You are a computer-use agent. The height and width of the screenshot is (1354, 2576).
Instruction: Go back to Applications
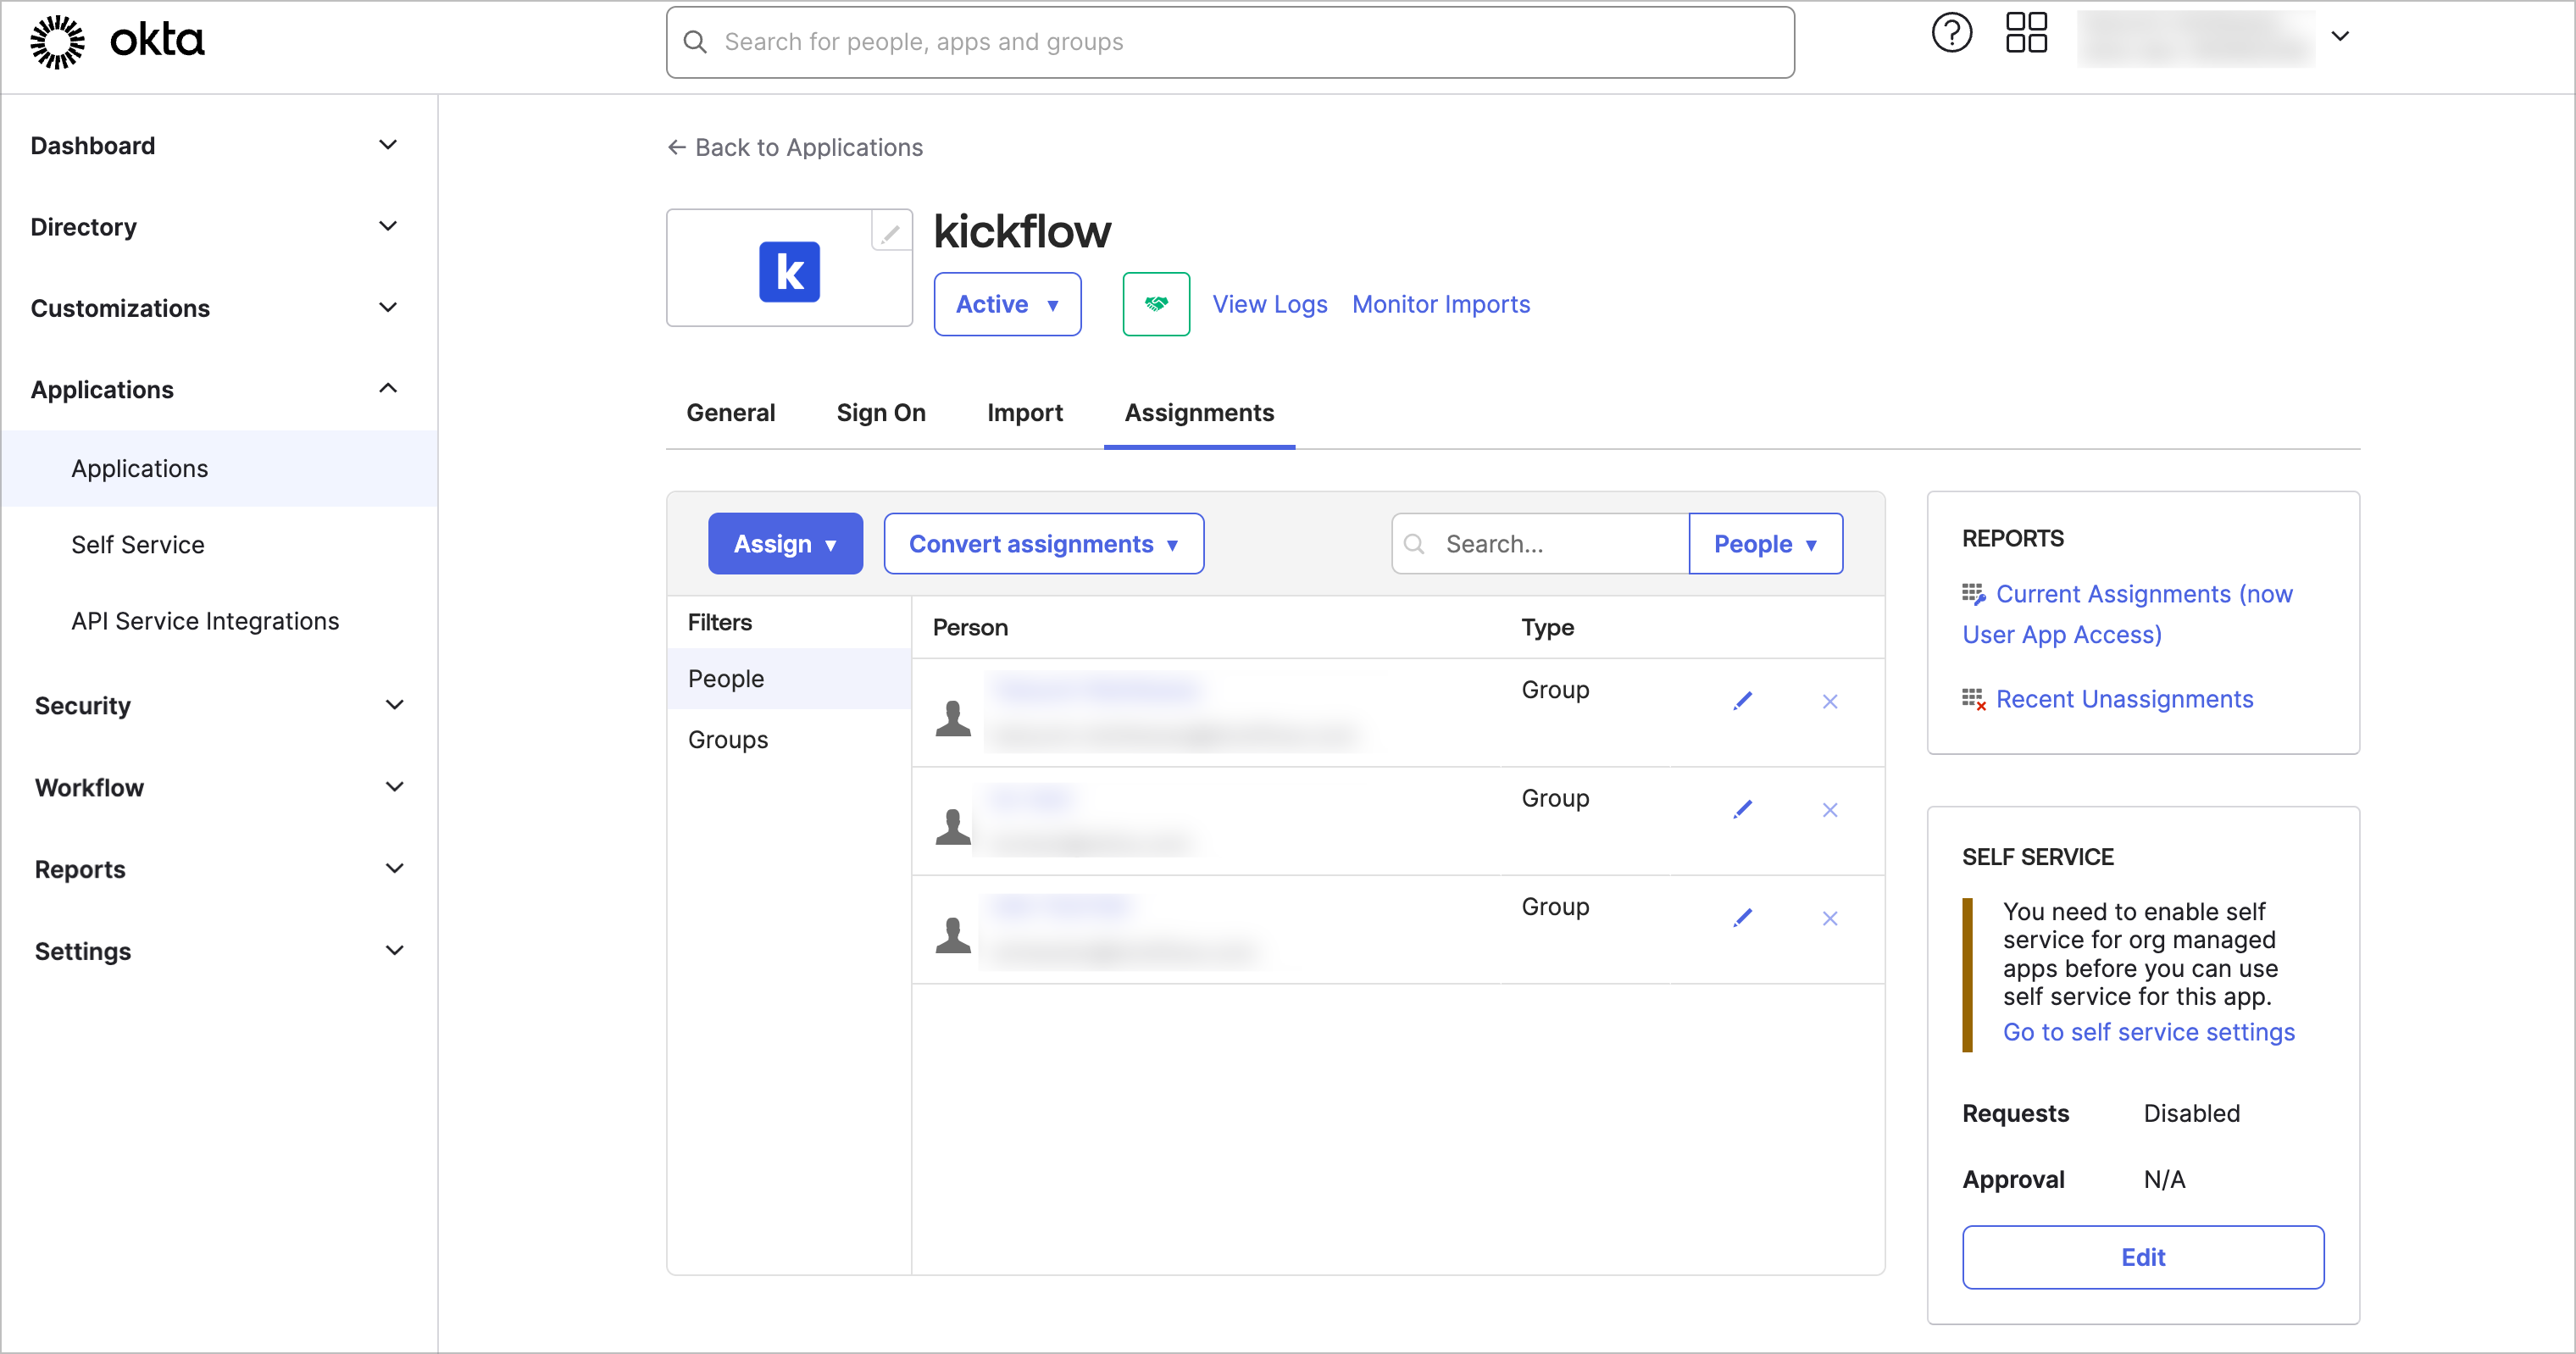click(795, 148)
